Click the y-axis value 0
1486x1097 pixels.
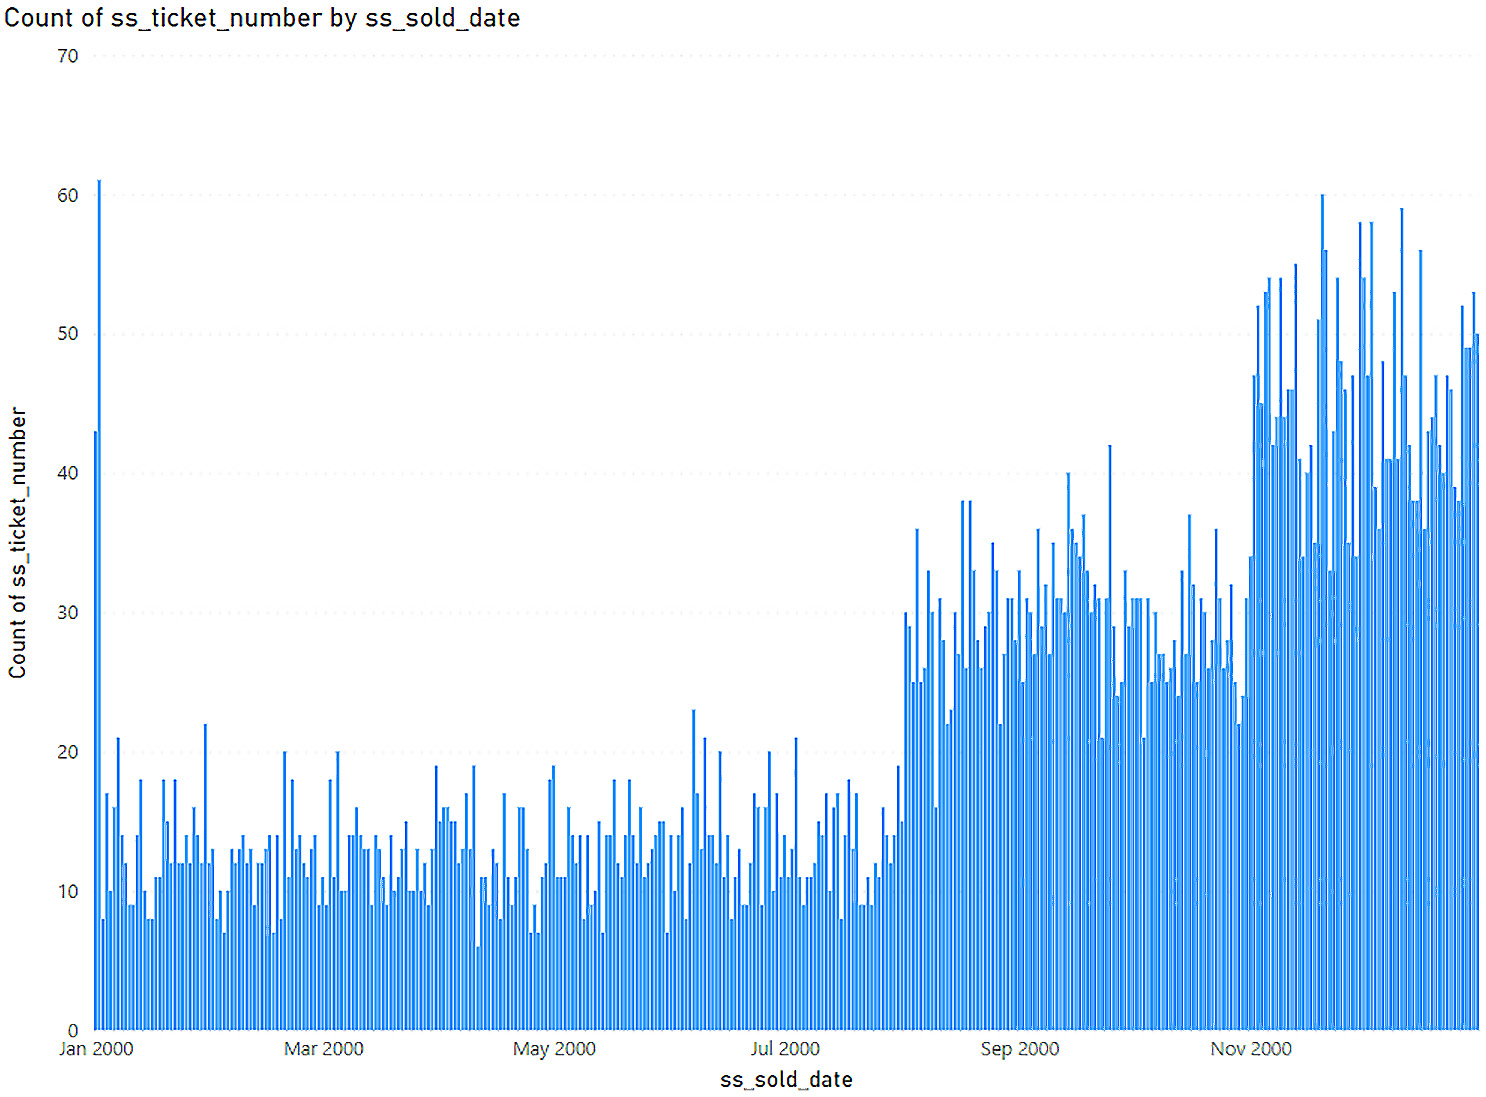(72, 1031)
